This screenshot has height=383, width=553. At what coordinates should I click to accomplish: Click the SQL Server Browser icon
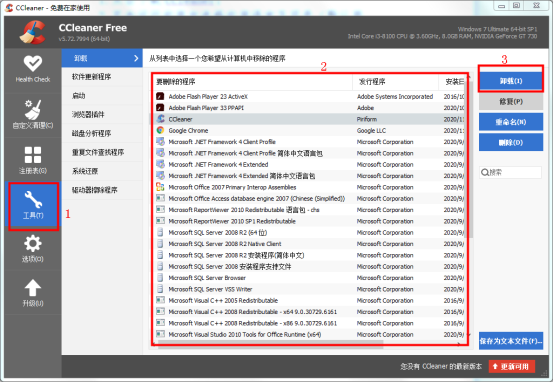(x=160, y=278)
